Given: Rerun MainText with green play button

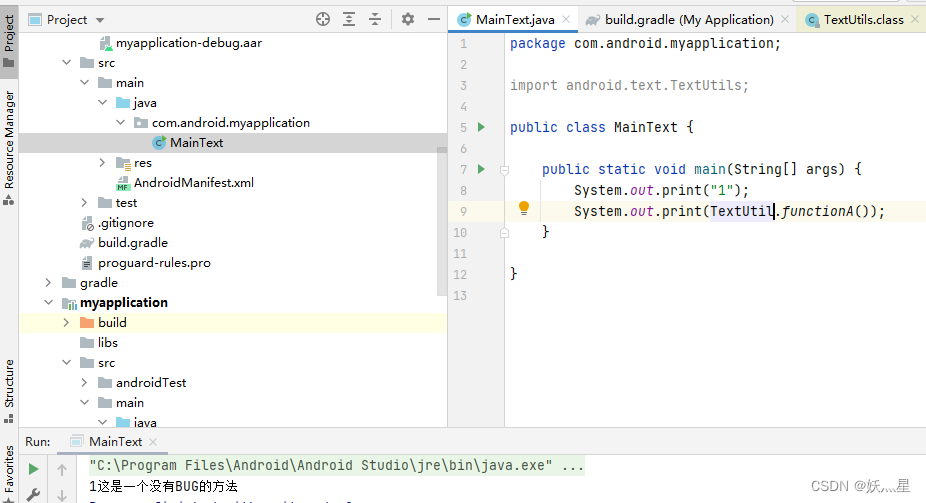Looking at the screenshot, I should coord(34,469).
